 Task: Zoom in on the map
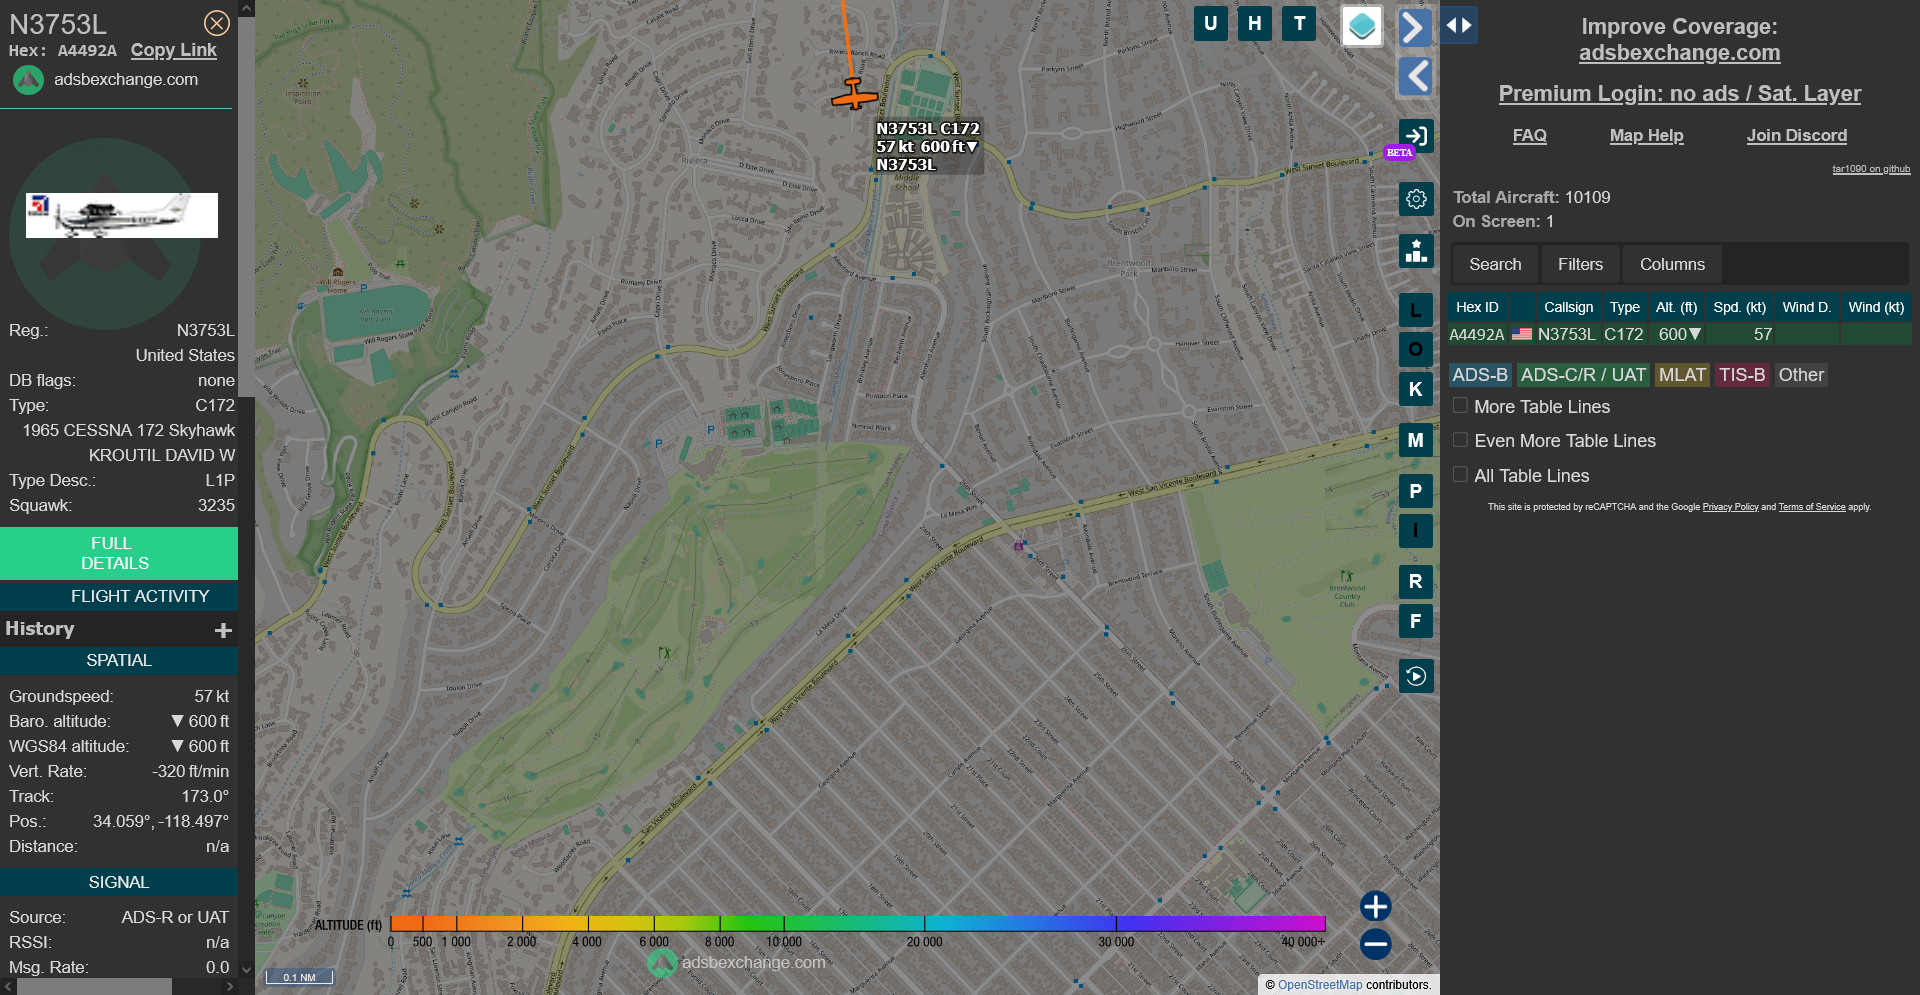pos(1375,906)
